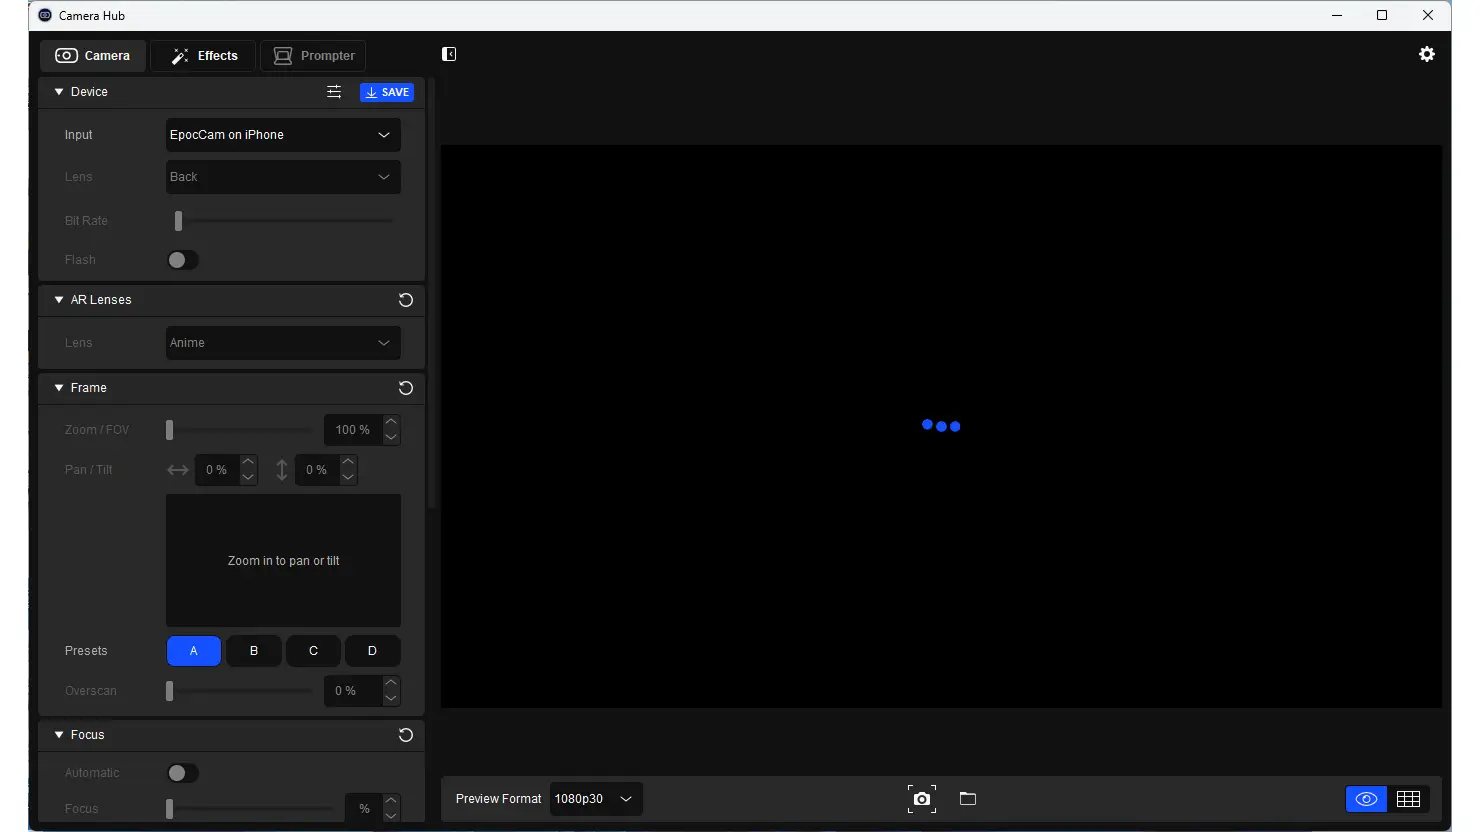1480x832 pixels.
Task: Click the blue SAVE button
Action: click(387, 92)
